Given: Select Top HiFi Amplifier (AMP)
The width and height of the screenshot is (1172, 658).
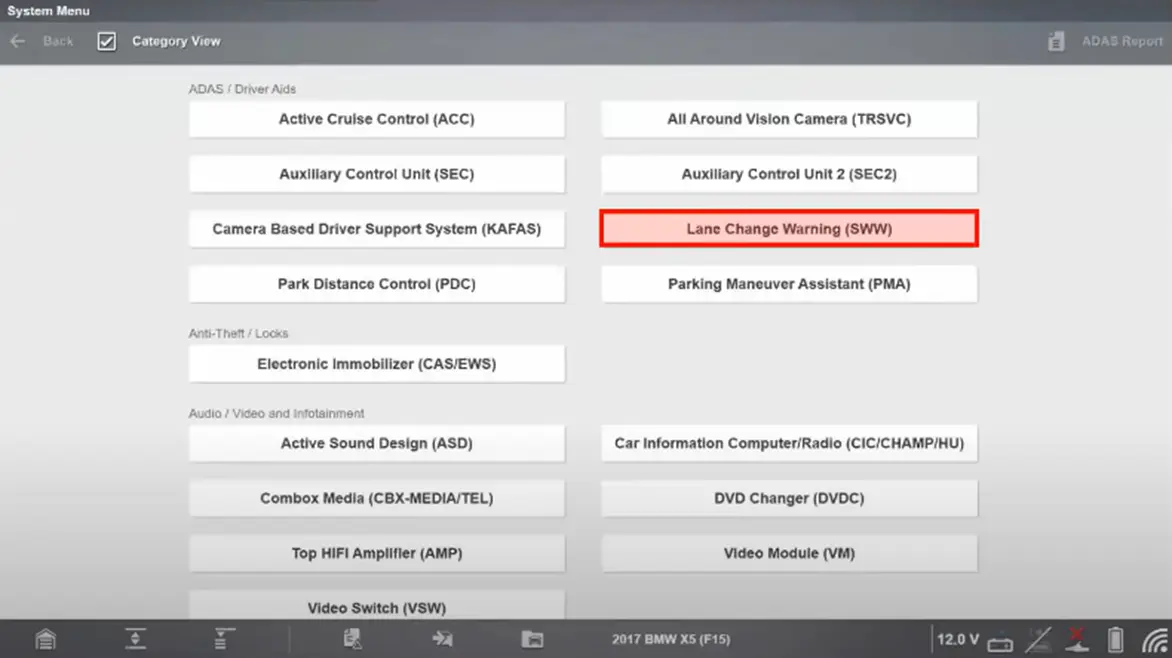Looking at the screenshot, I should 376,553.
